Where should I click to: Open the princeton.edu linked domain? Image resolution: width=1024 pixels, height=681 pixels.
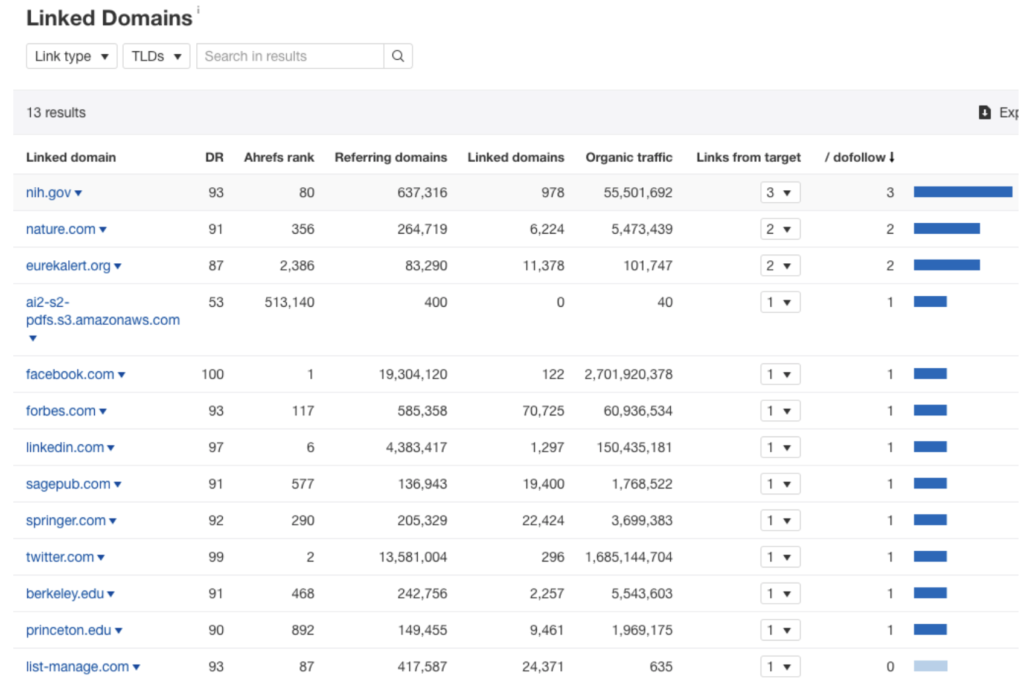coord(69,630)
